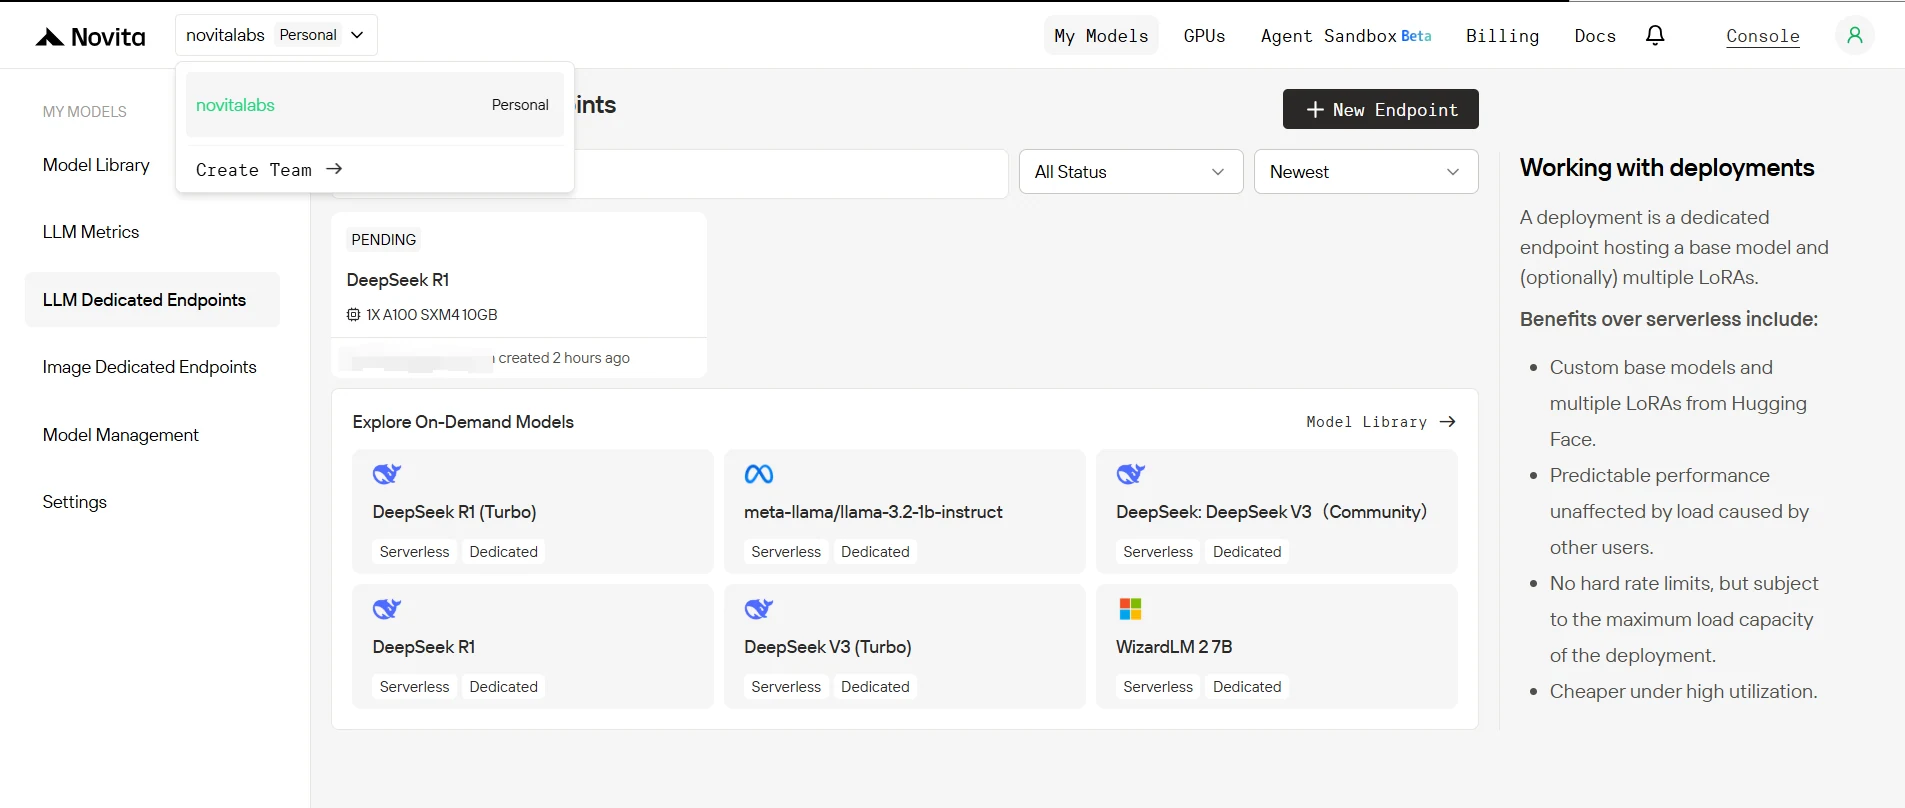The height and width of the screenshot is (808, 1905).
Task: Click Dedicated tag on DeepSeek V3 (Turbo)
Action: [875, 687]
